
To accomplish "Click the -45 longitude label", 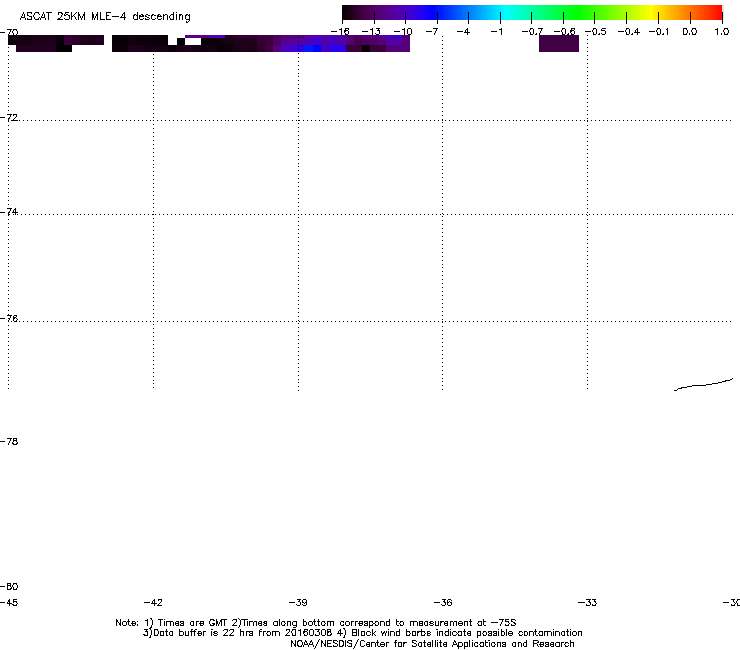I will pos(9,602).
